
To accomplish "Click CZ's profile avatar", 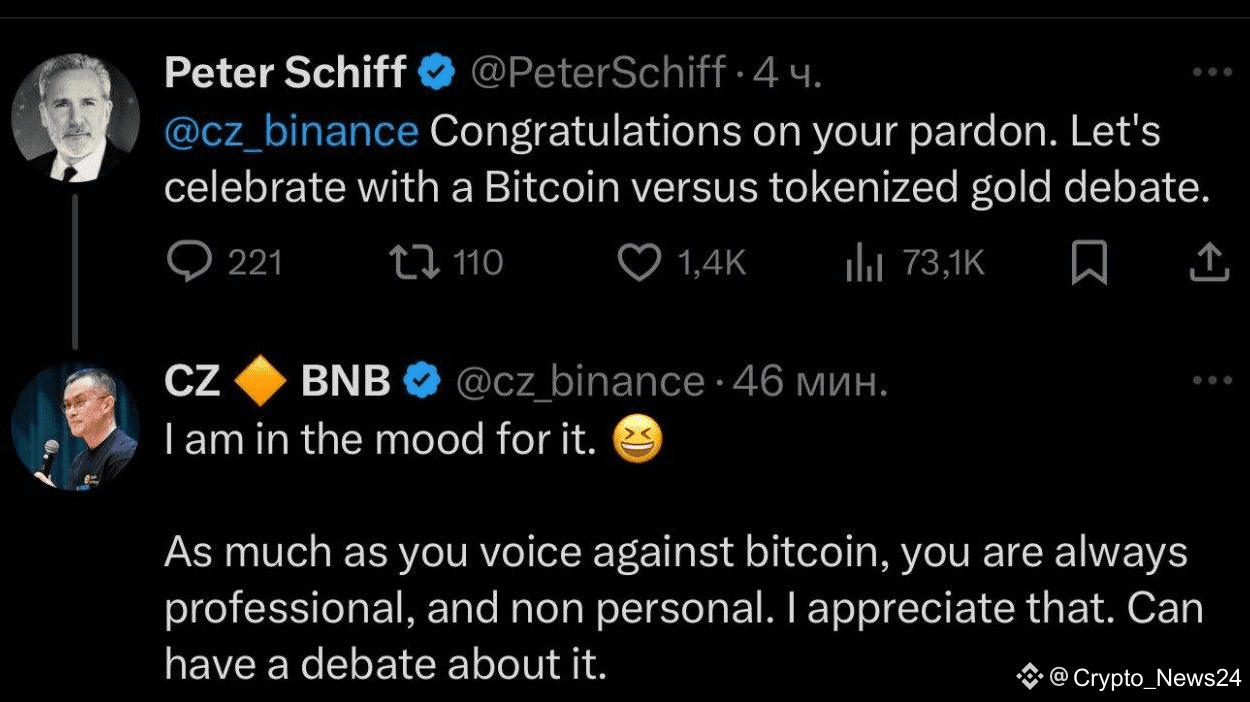I will point(76,427).
